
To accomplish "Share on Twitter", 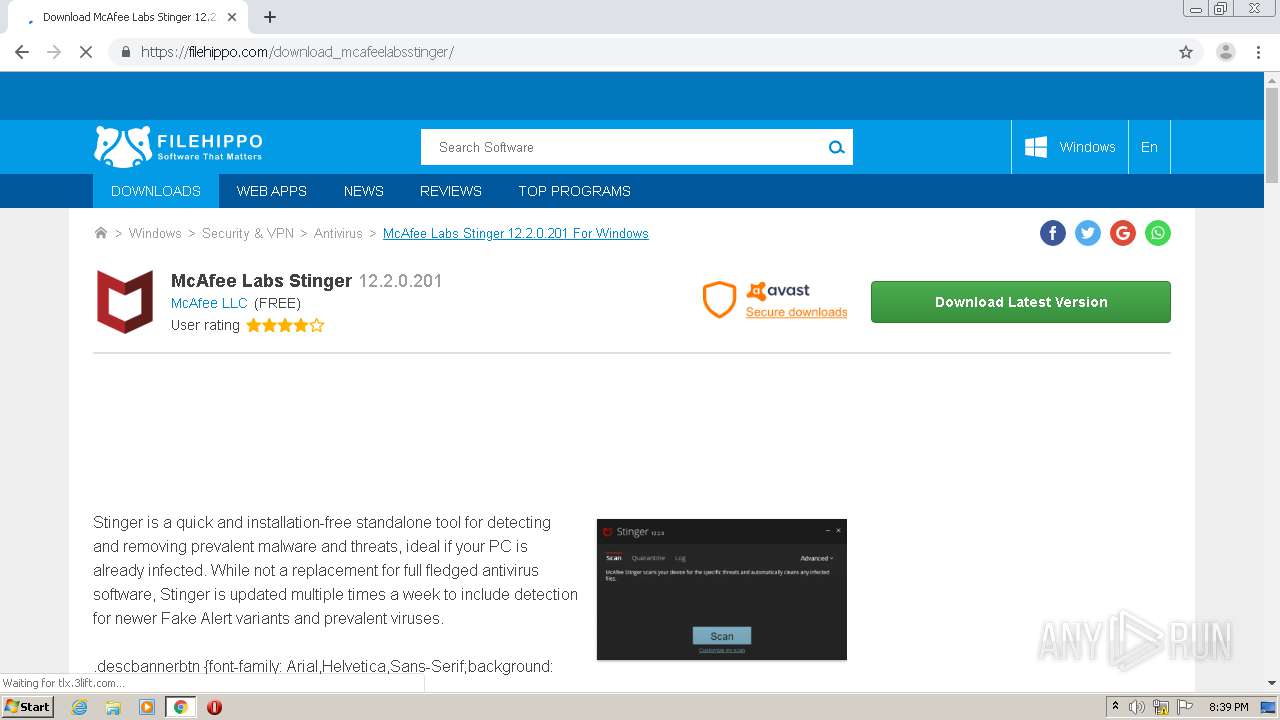I will 1088,233.
